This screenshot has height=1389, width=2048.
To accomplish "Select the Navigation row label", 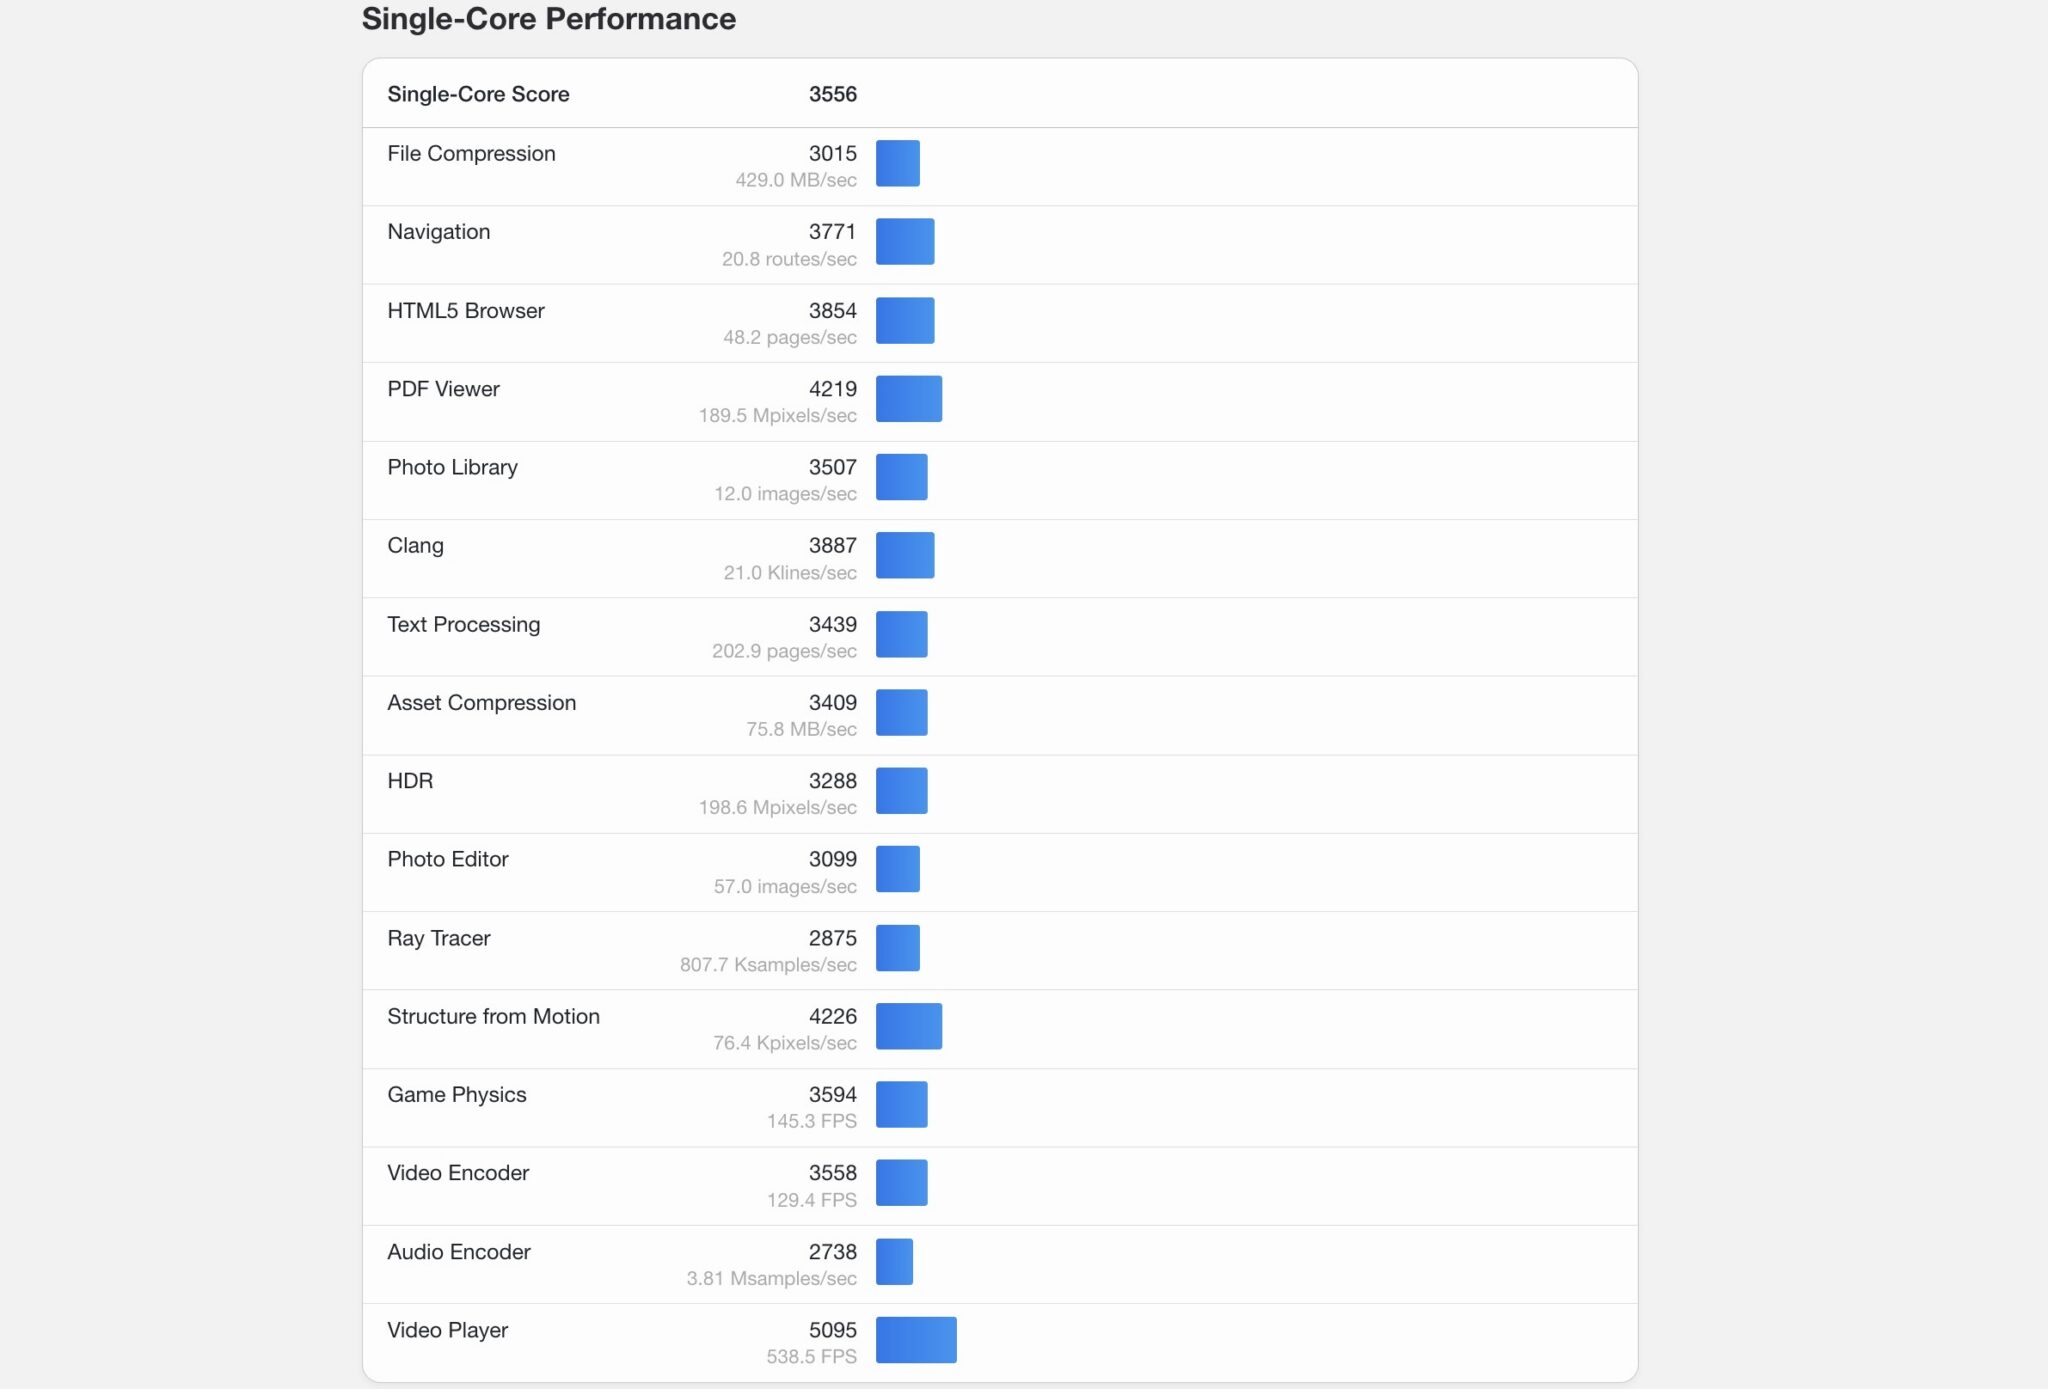I will pos(438,232).
